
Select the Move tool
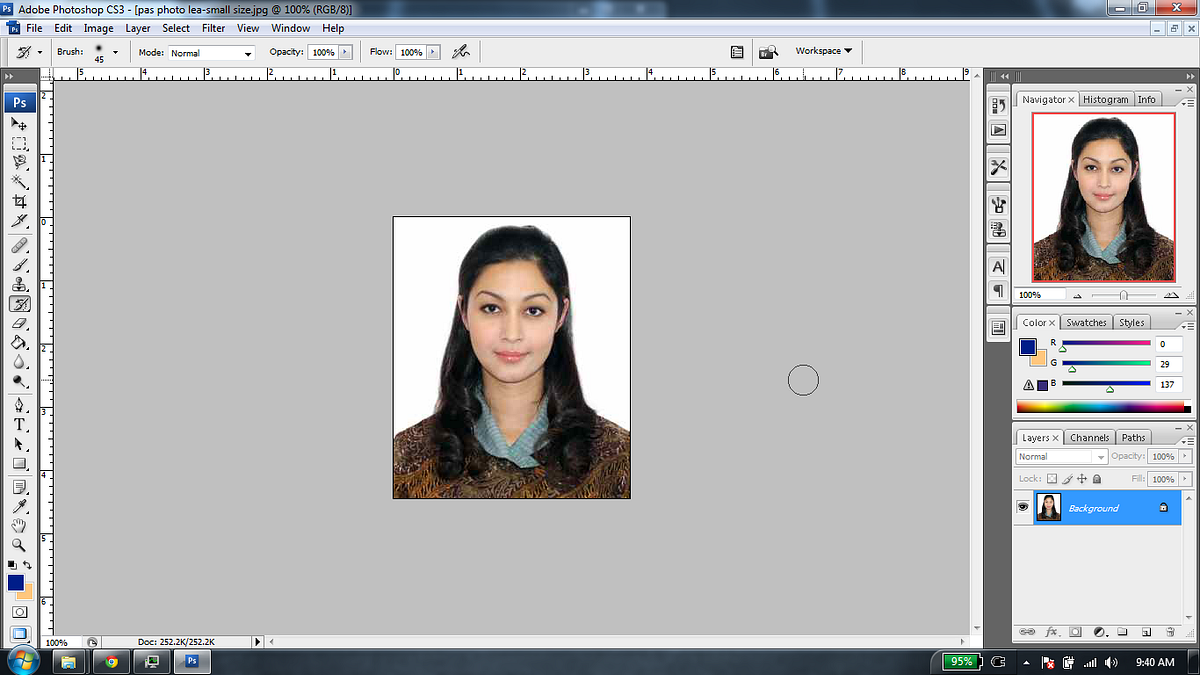coord(18,123)
